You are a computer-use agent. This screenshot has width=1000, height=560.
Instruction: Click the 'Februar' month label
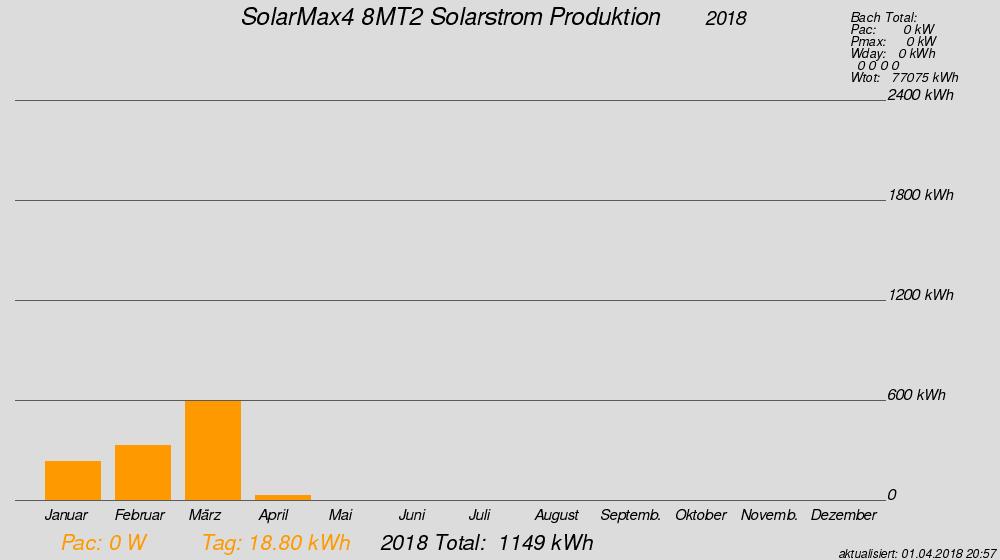tap(140, 515)
